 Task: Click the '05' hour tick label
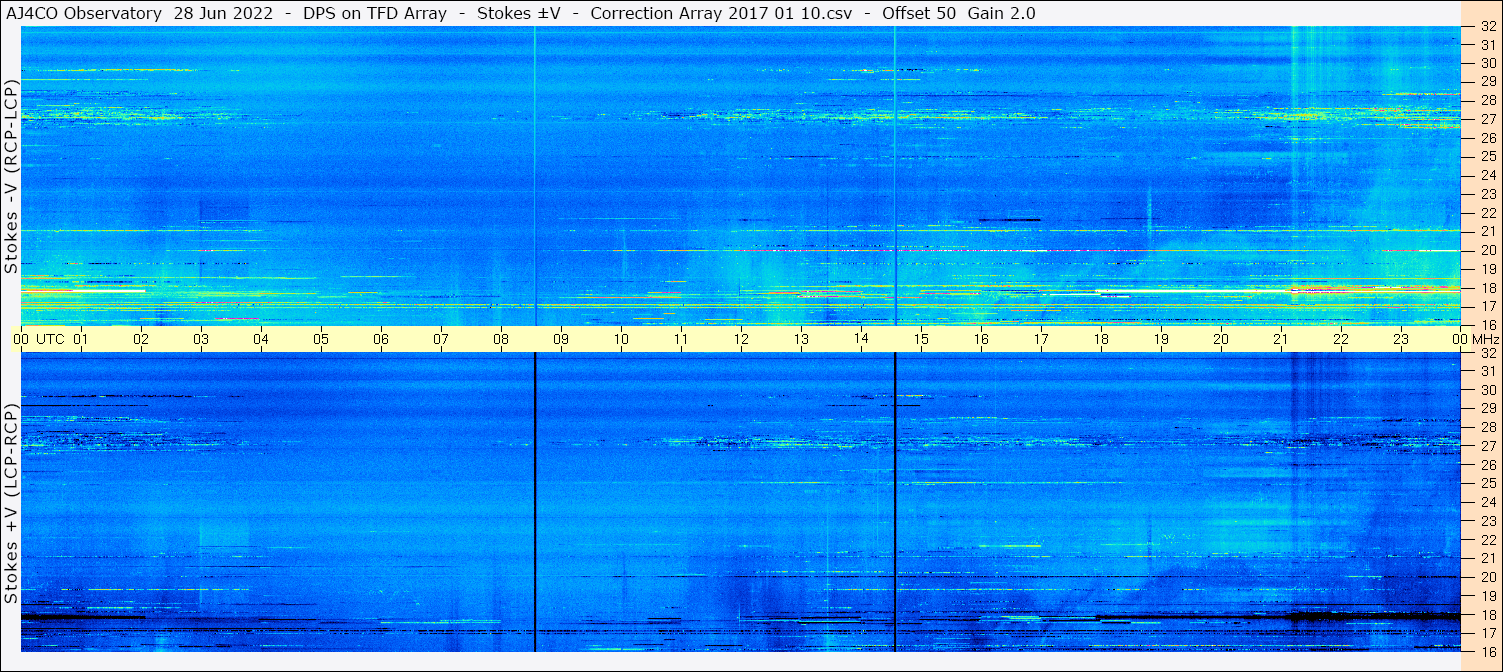[321, 339]
